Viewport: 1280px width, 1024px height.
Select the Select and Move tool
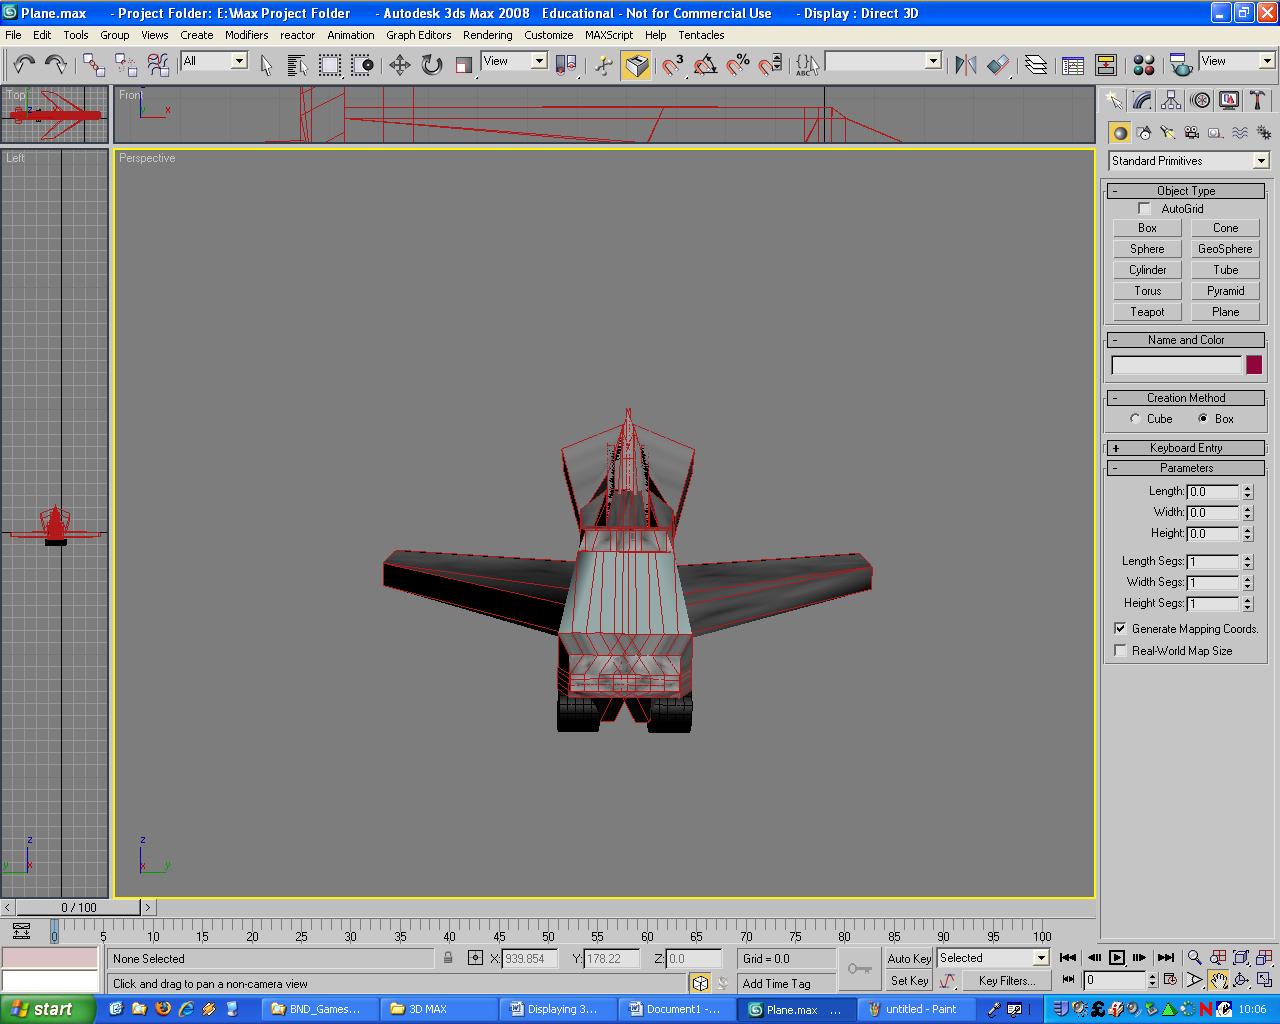[x=400, y=63]
